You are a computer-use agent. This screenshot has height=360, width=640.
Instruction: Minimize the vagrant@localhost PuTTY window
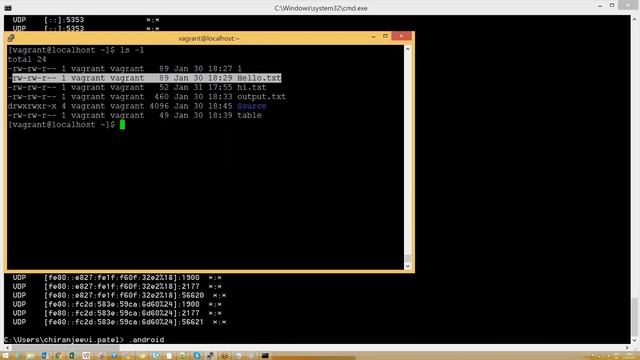(x=373, y=37)
